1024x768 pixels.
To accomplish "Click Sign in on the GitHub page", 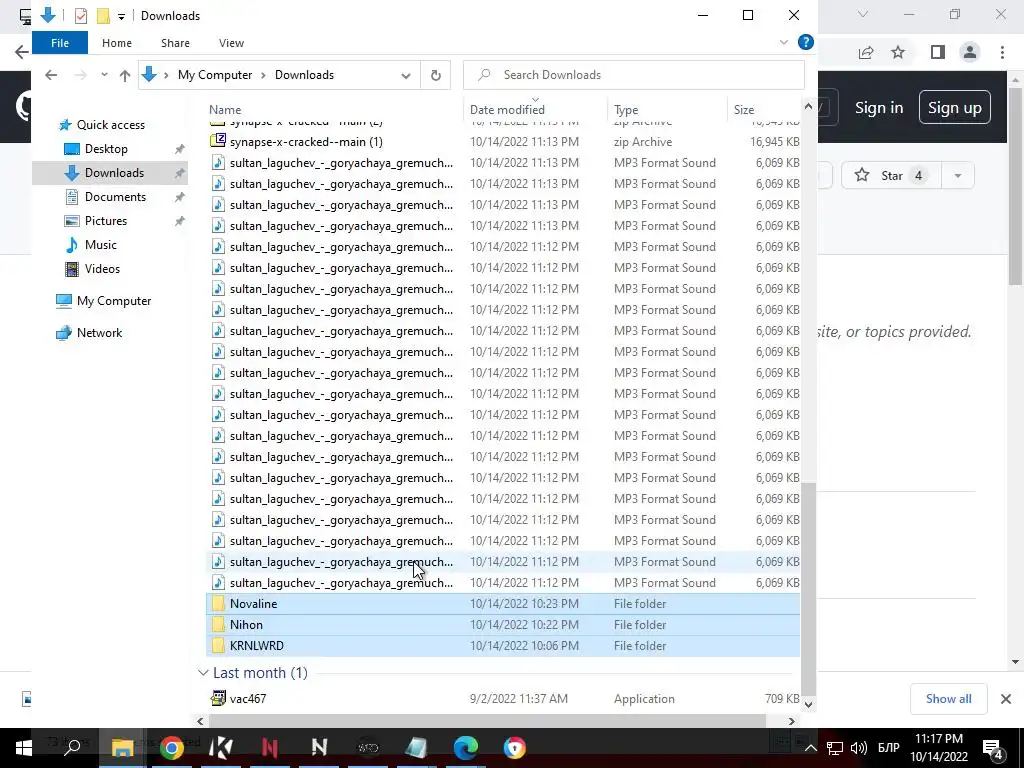I will click(x=879, y=108).
